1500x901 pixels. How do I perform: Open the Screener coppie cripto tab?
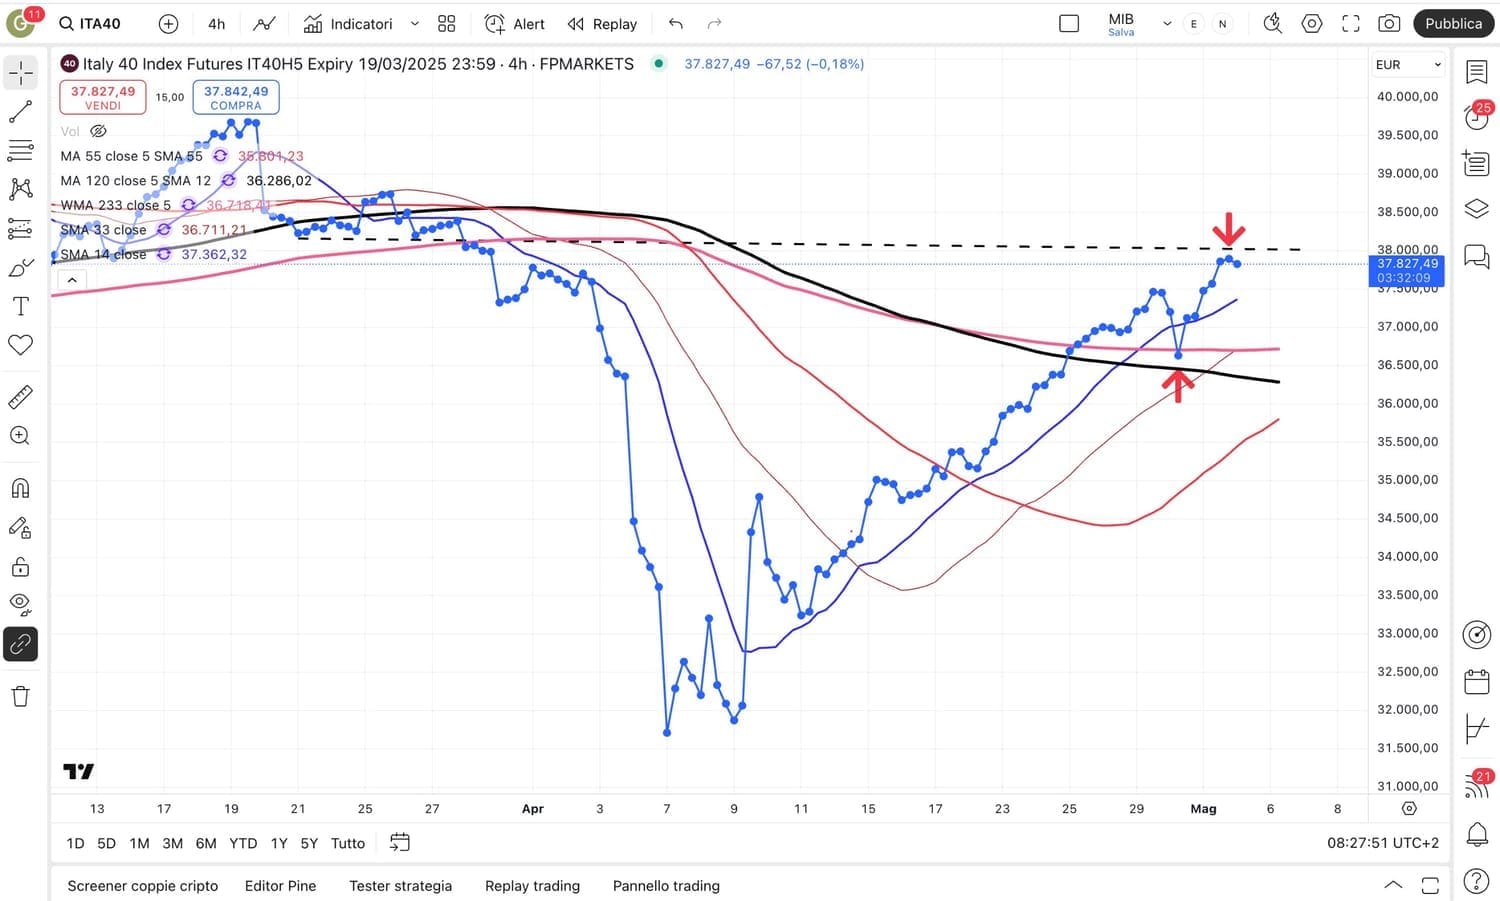[143, 886]
